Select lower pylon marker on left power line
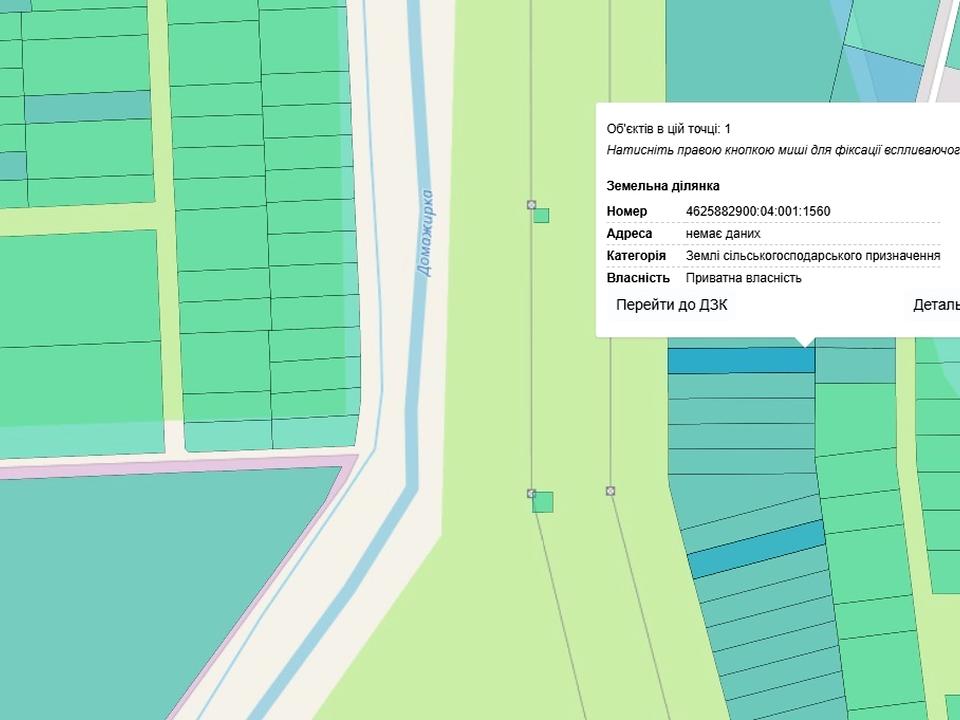This screenshot has width=960, height=720. (x=531, y=493)
